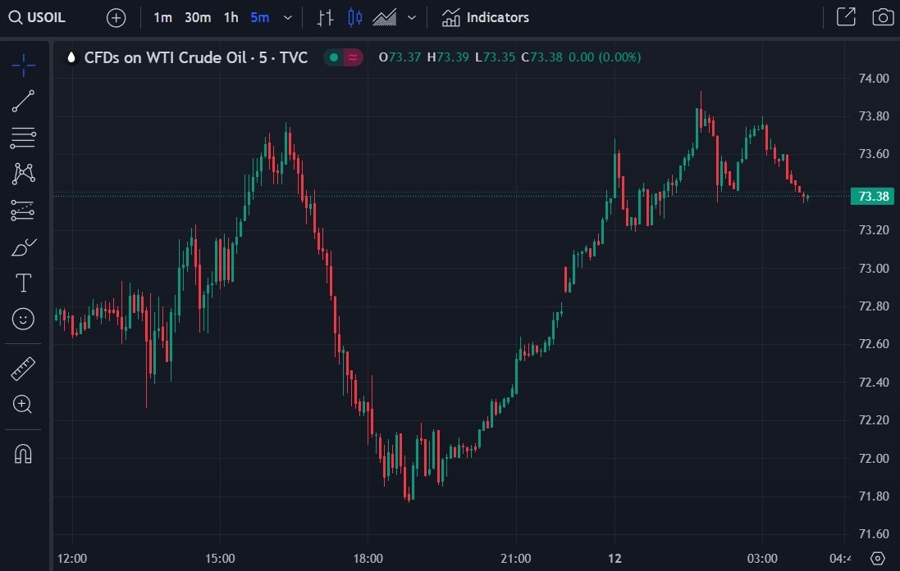Open the USOIL symbol search
This screenshot has width=900, height=571.
(x=37, y=18)
